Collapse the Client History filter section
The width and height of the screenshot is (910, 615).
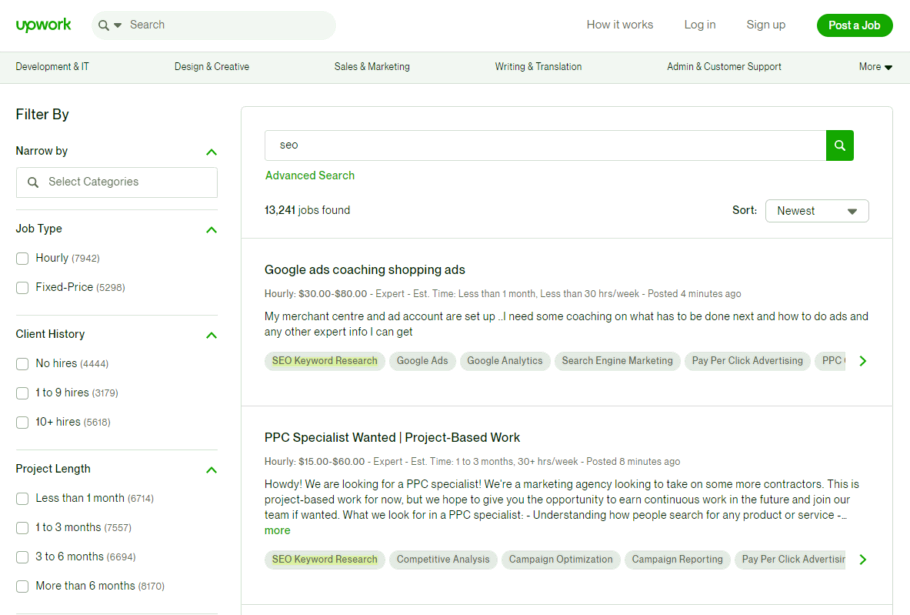click(x=211, y=335)
